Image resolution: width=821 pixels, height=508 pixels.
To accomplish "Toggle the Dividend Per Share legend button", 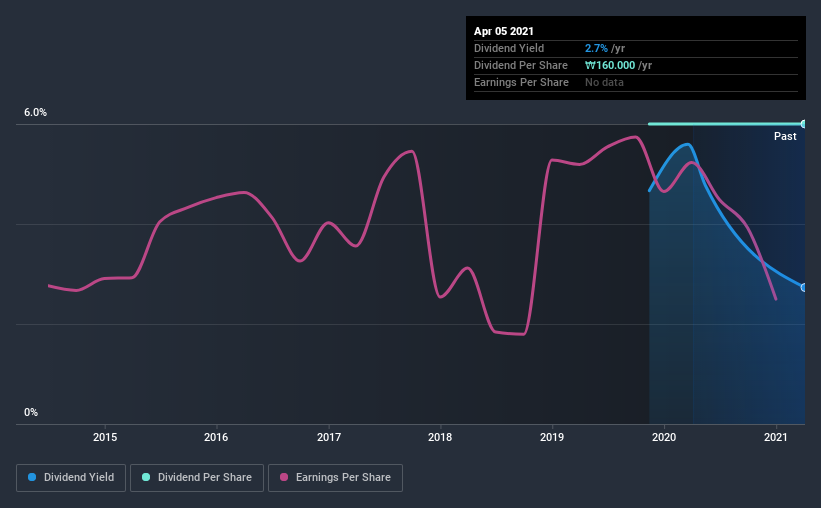I will pos(197,478).
